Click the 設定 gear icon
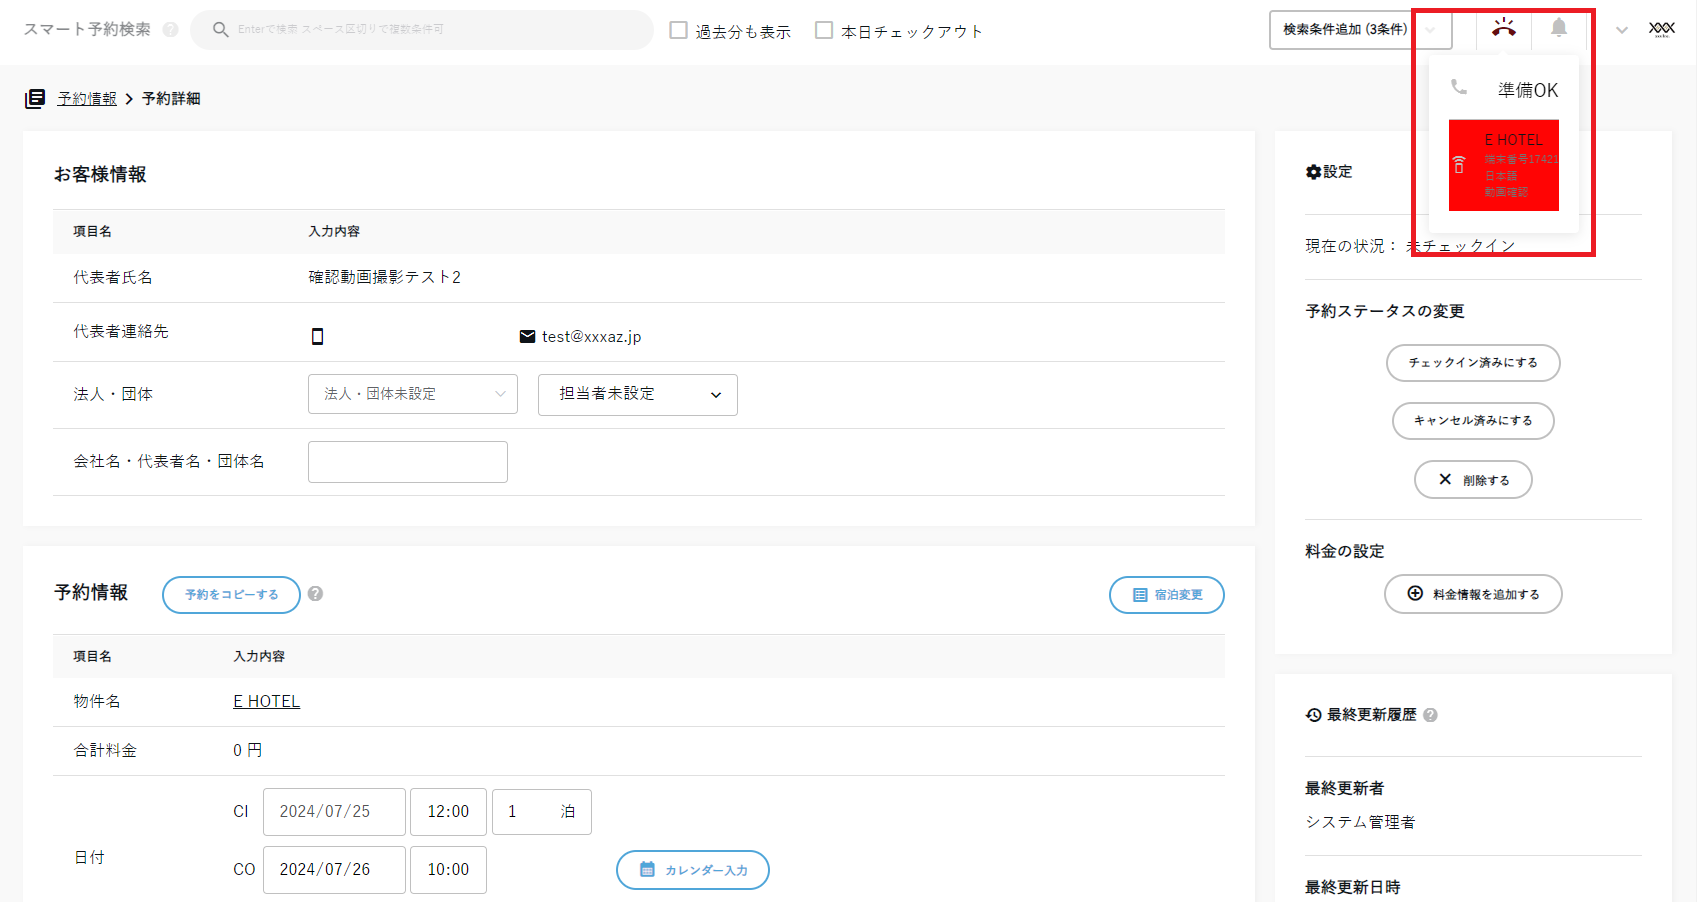Viewport: 1697px width, 902px height. tap(1313, 172)
